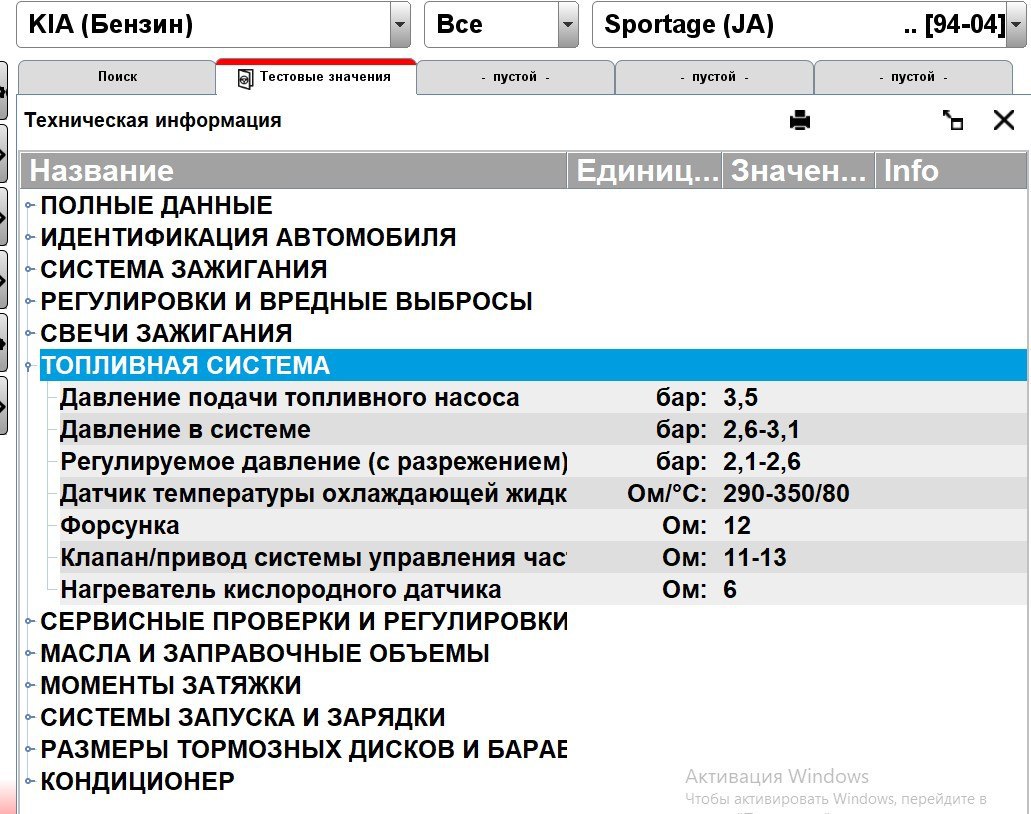The height and width of the screenshot is (814, 1031).
Task: Select the Форсунка row
Action: 542,525
